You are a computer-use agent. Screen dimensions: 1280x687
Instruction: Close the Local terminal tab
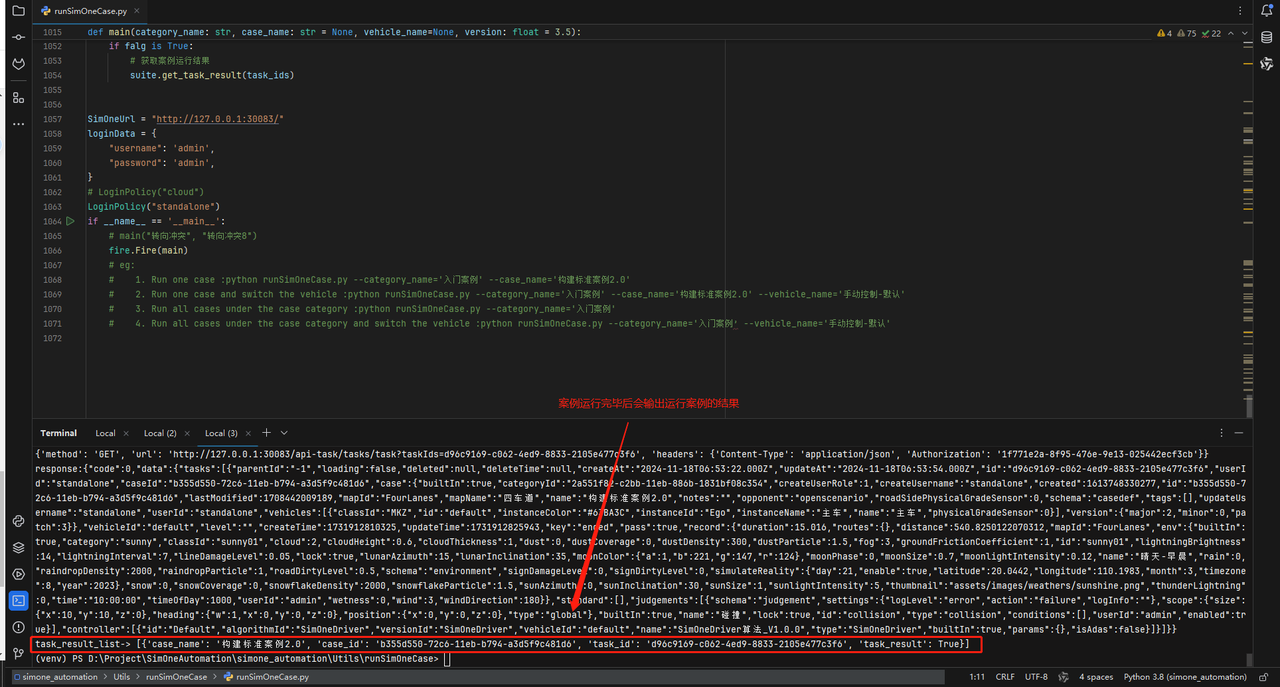(x=125, y=433)
